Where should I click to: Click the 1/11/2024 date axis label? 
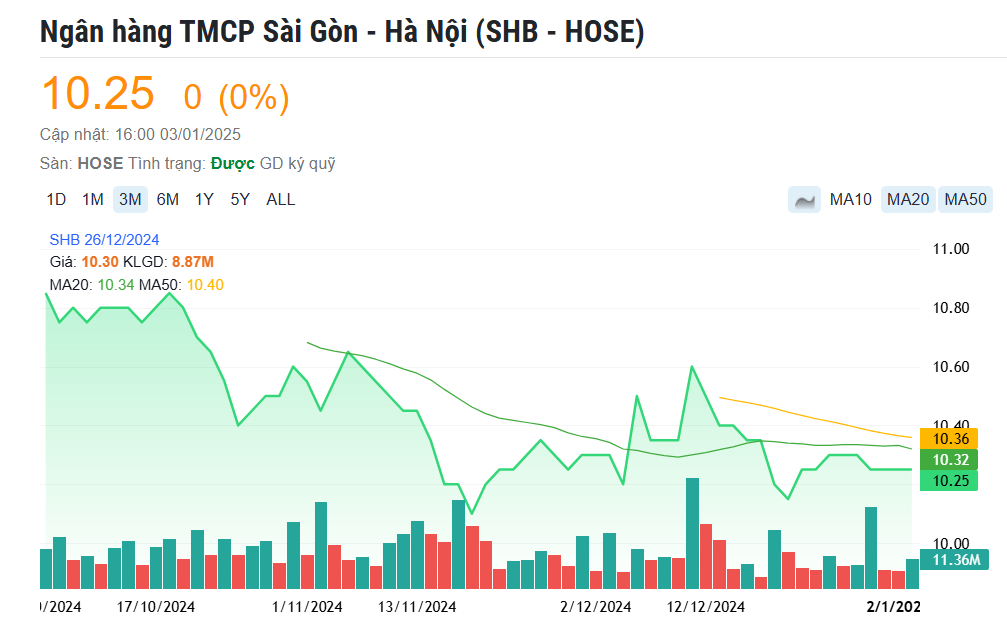click(x=307, y=607)
